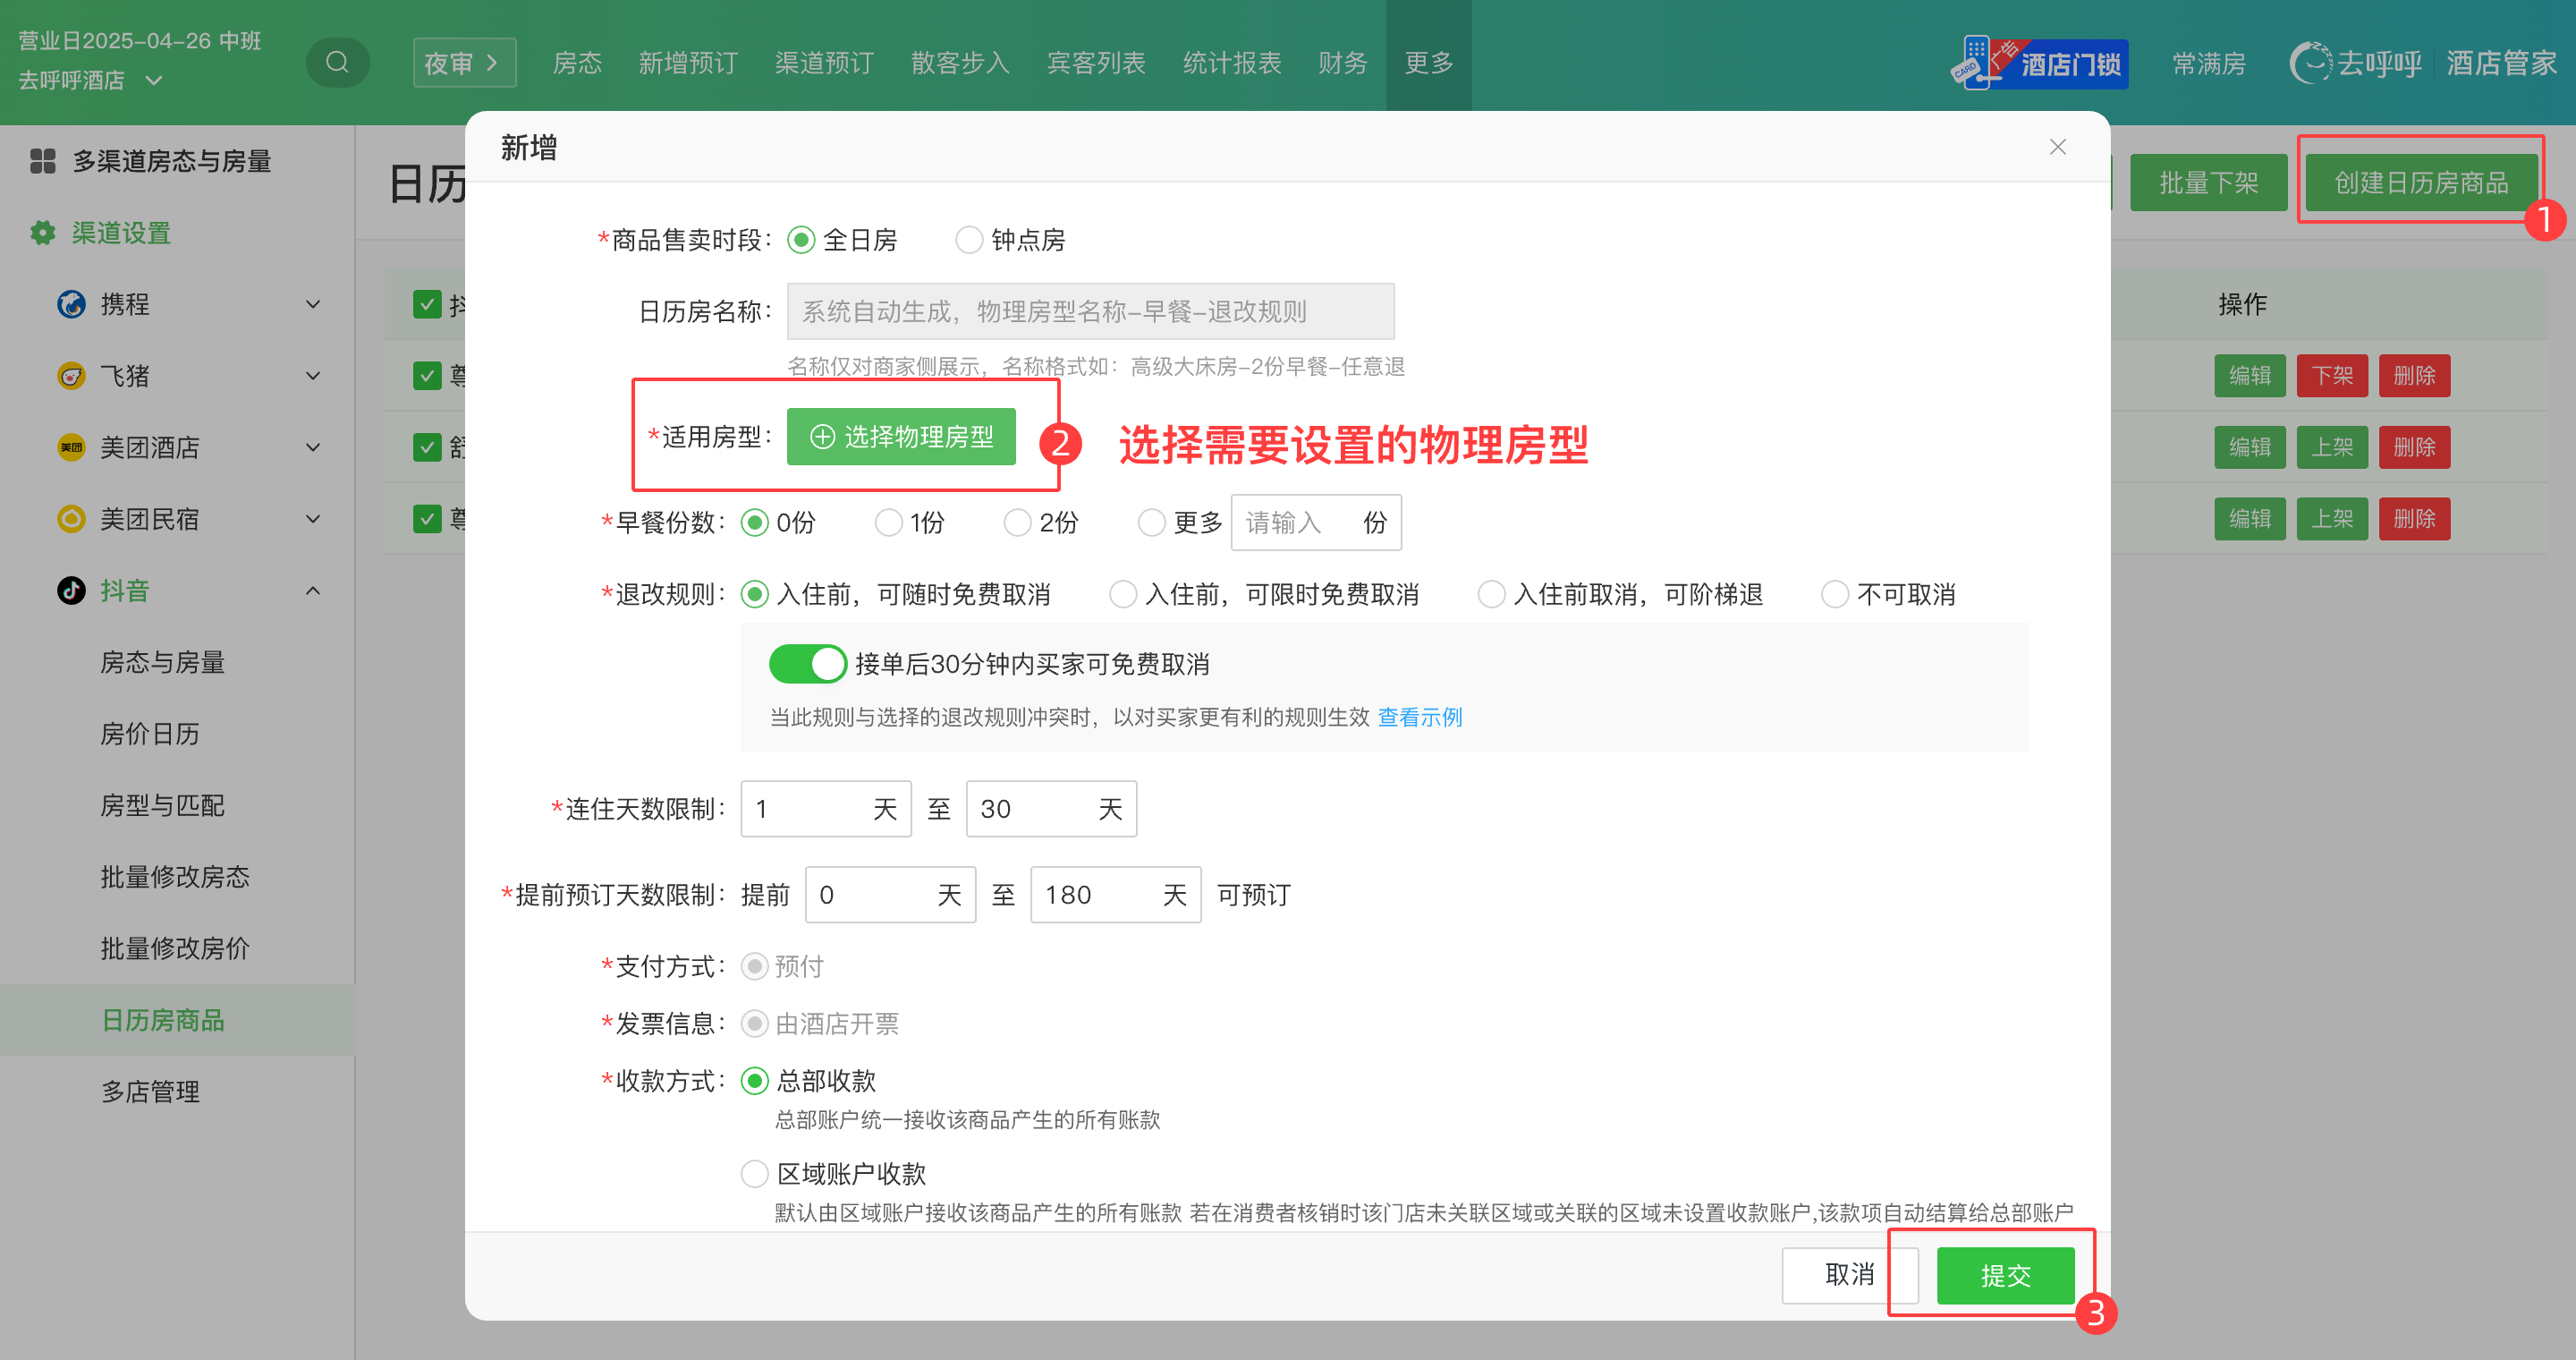Click the Fliggy (飞猪) channel icon
The width and height of the screenshot is (2576, 1360).
click(71, 376)
